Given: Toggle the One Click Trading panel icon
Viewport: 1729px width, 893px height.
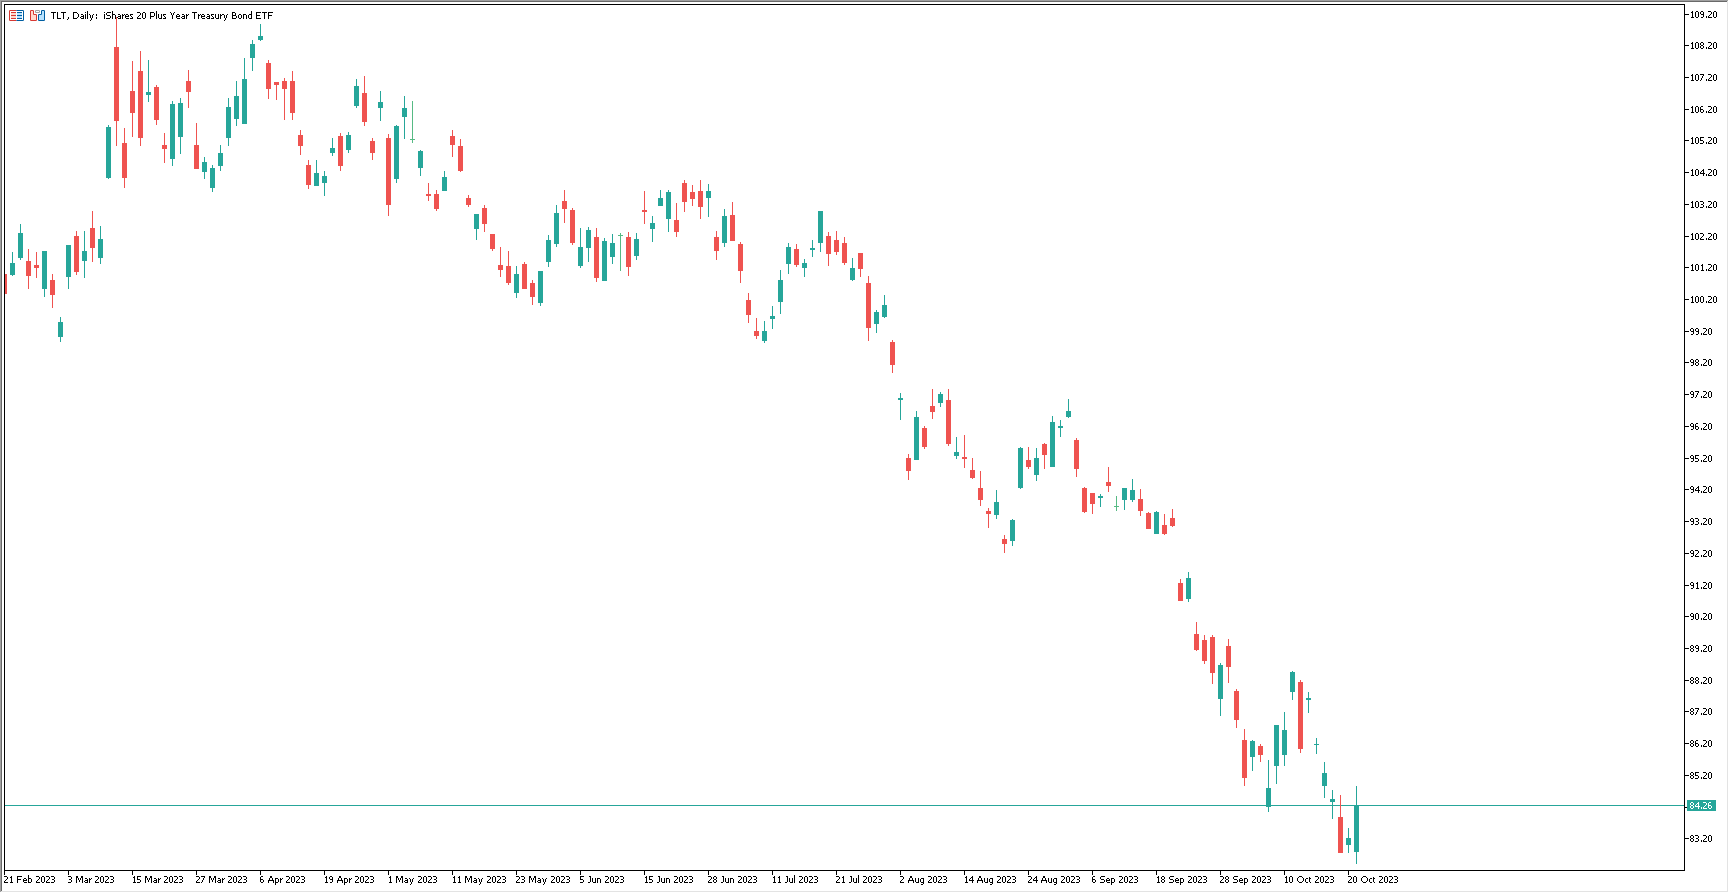Looking at the screenshot, I should [37, 15].
